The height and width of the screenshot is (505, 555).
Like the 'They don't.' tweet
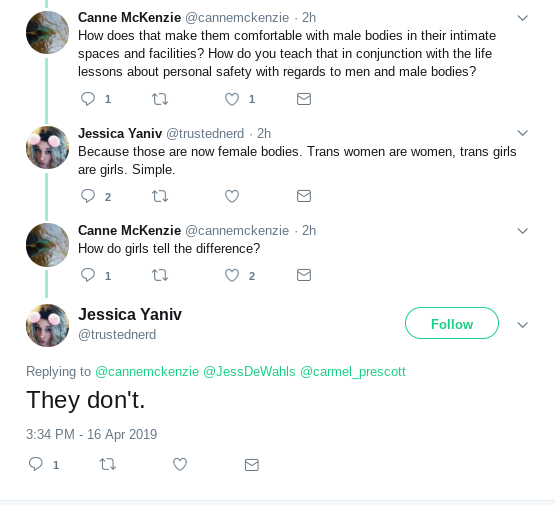(180, 464)
